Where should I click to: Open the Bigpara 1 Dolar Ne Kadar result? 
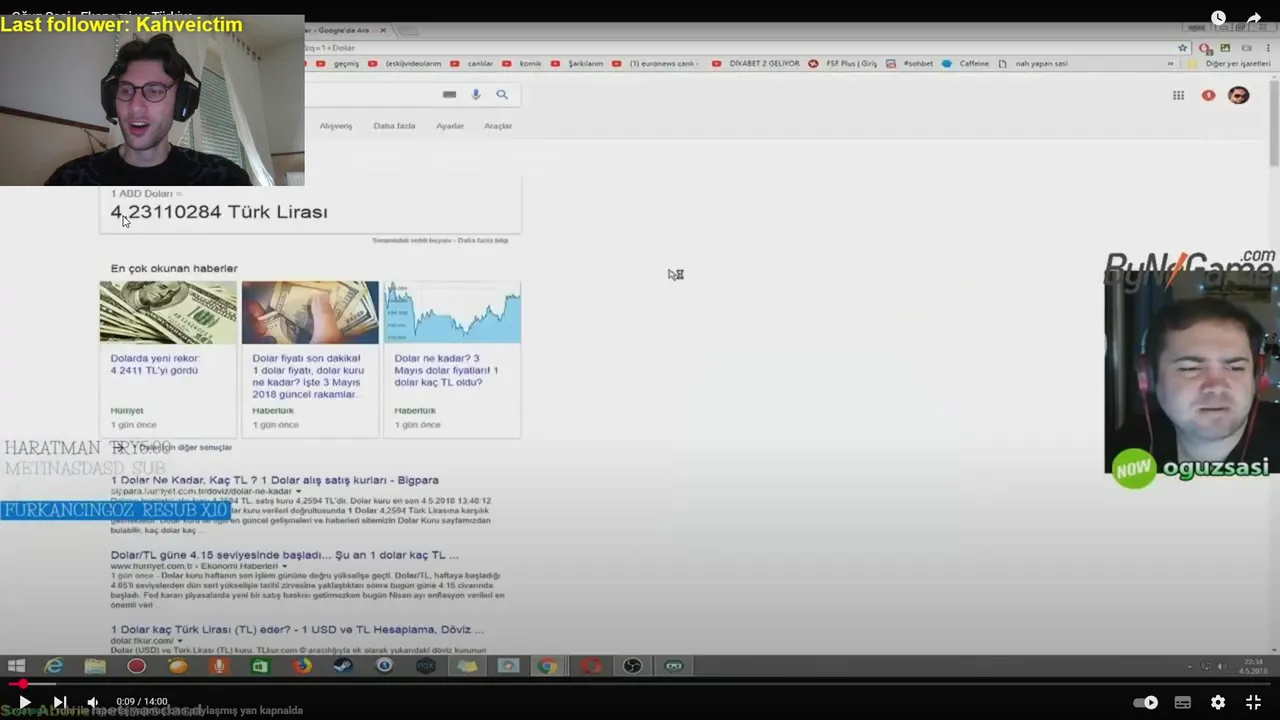point(275,480)
